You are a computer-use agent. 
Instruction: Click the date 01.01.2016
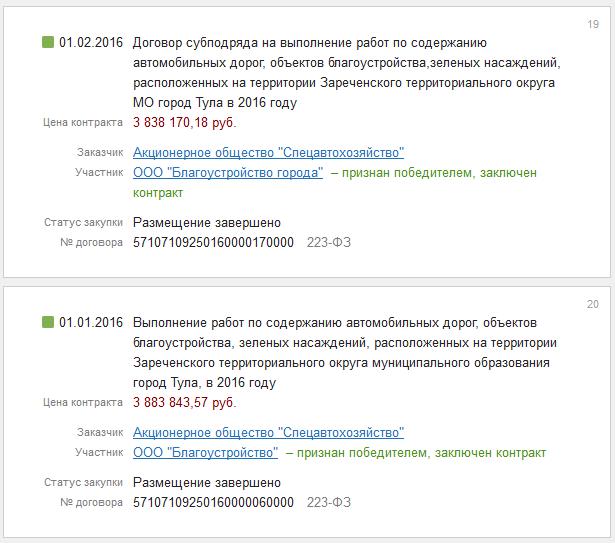click(x=91, y=322)
